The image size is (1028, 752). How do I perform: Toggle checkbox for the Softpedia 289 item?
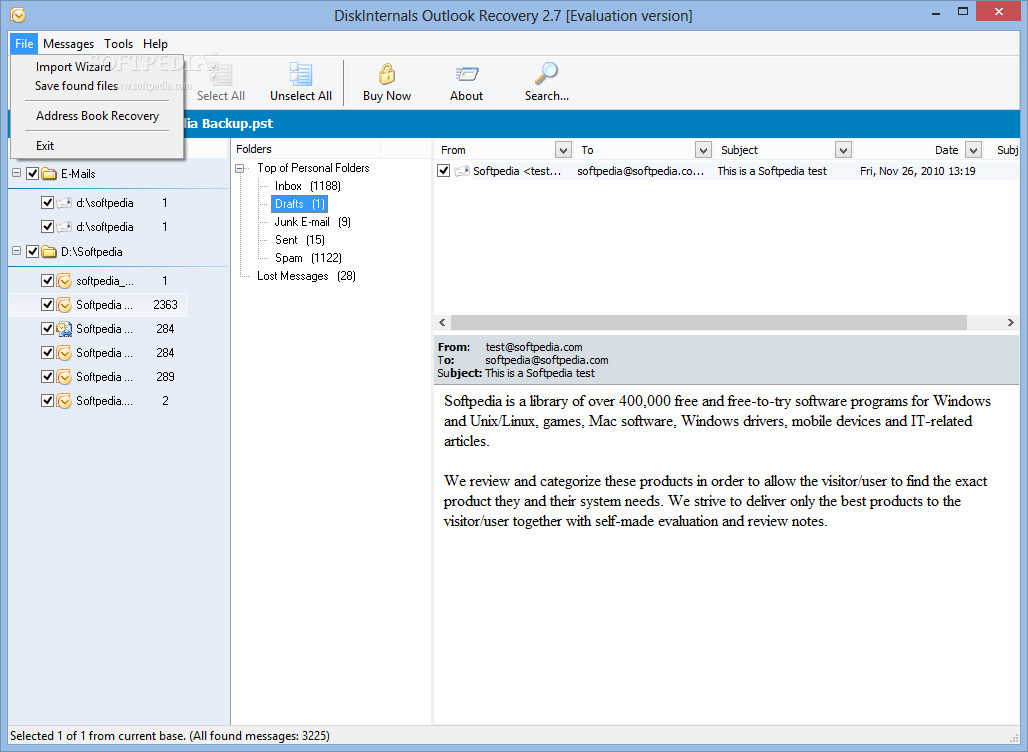coord(47,377)
